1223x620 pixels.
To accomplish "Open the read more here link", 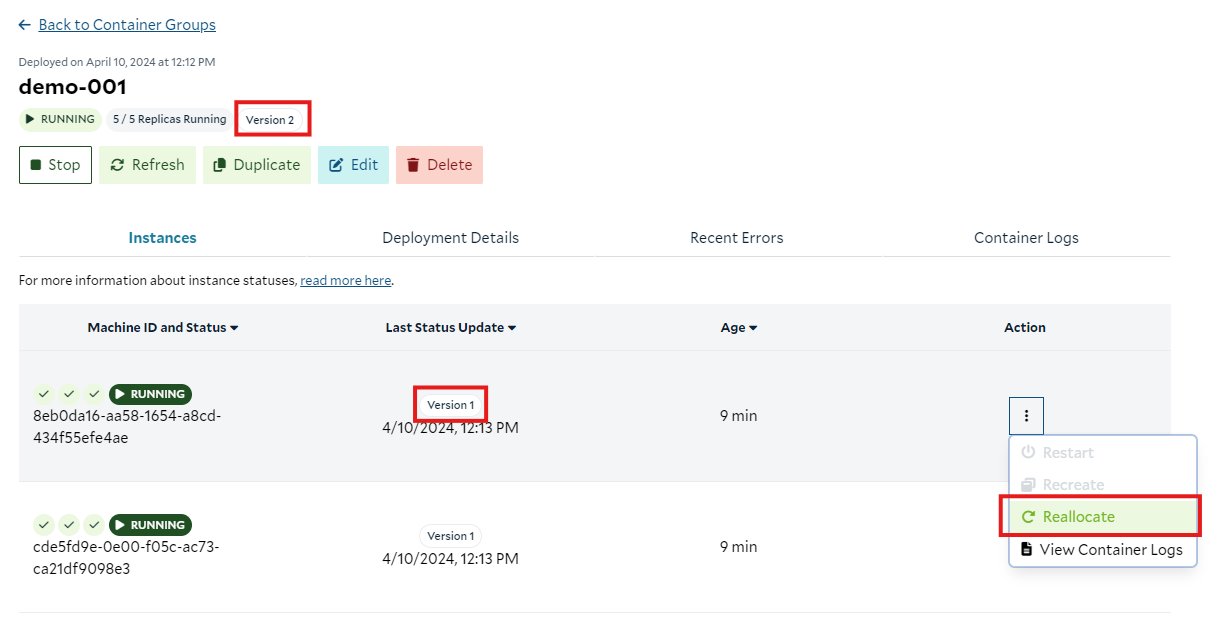I will coord(346,281).
